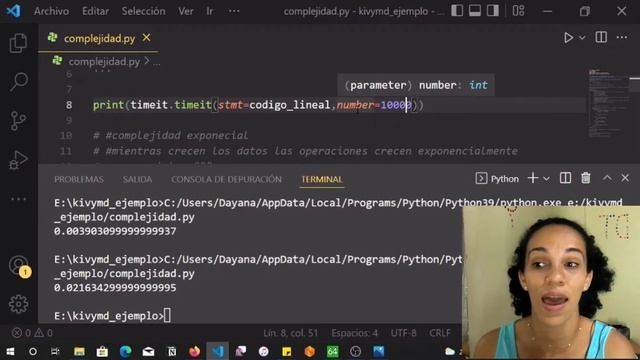The width and height of the screenshot is (640, 360).
Task: Click output 0.021634299999999995 in terminal
Action: [x=115, y=288]
